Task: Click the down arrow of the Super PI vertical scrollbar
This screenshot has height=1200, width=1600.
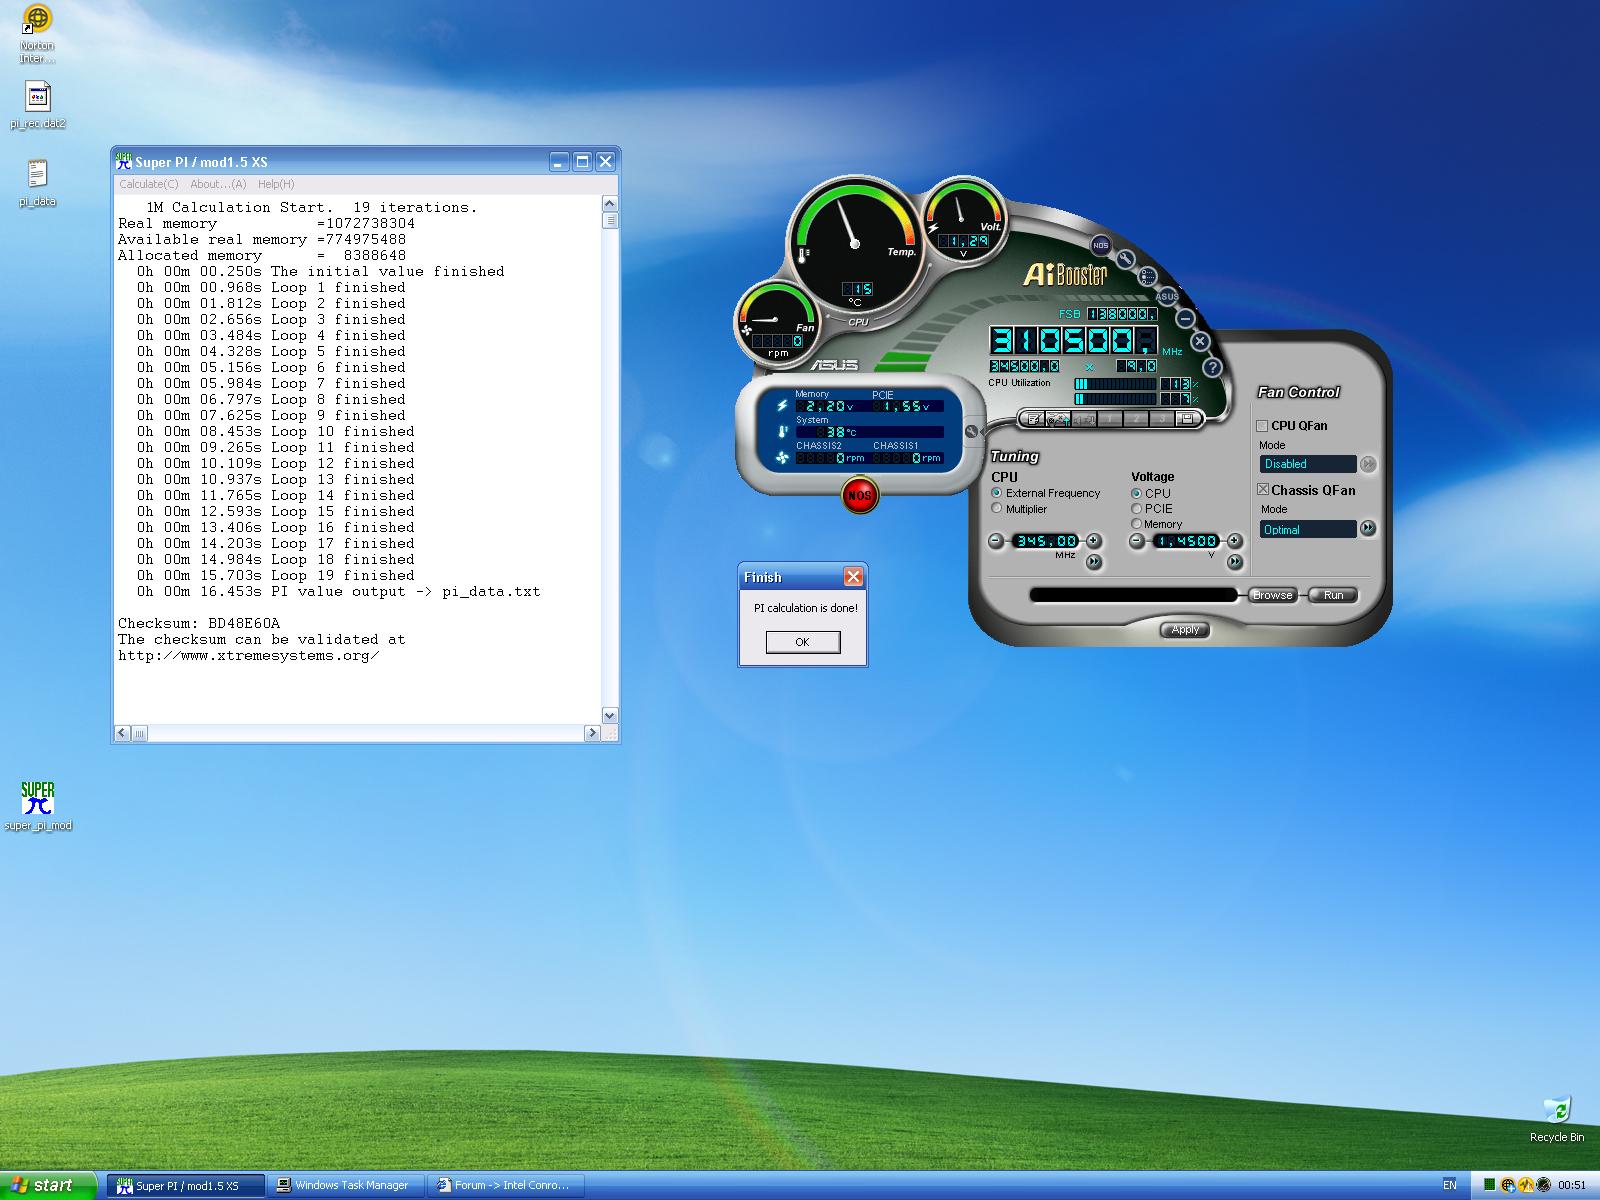Action: (x=610, y=715)
